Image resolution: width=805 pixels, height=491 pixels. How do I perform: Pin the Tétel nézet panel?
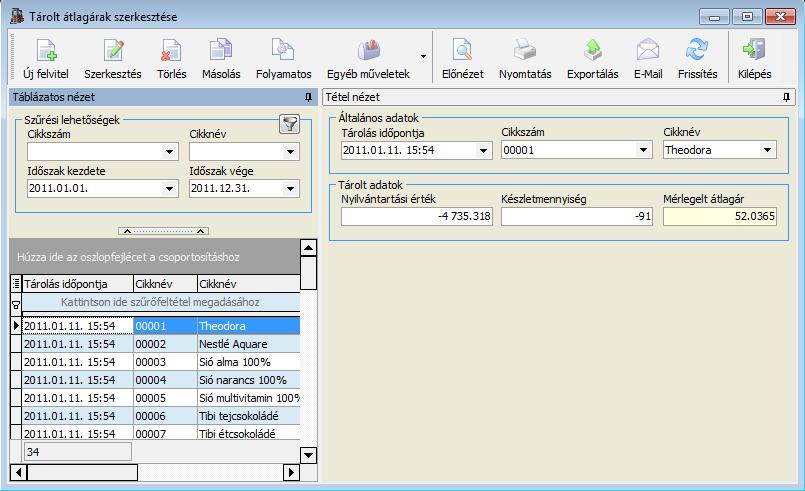coord(786,97)
